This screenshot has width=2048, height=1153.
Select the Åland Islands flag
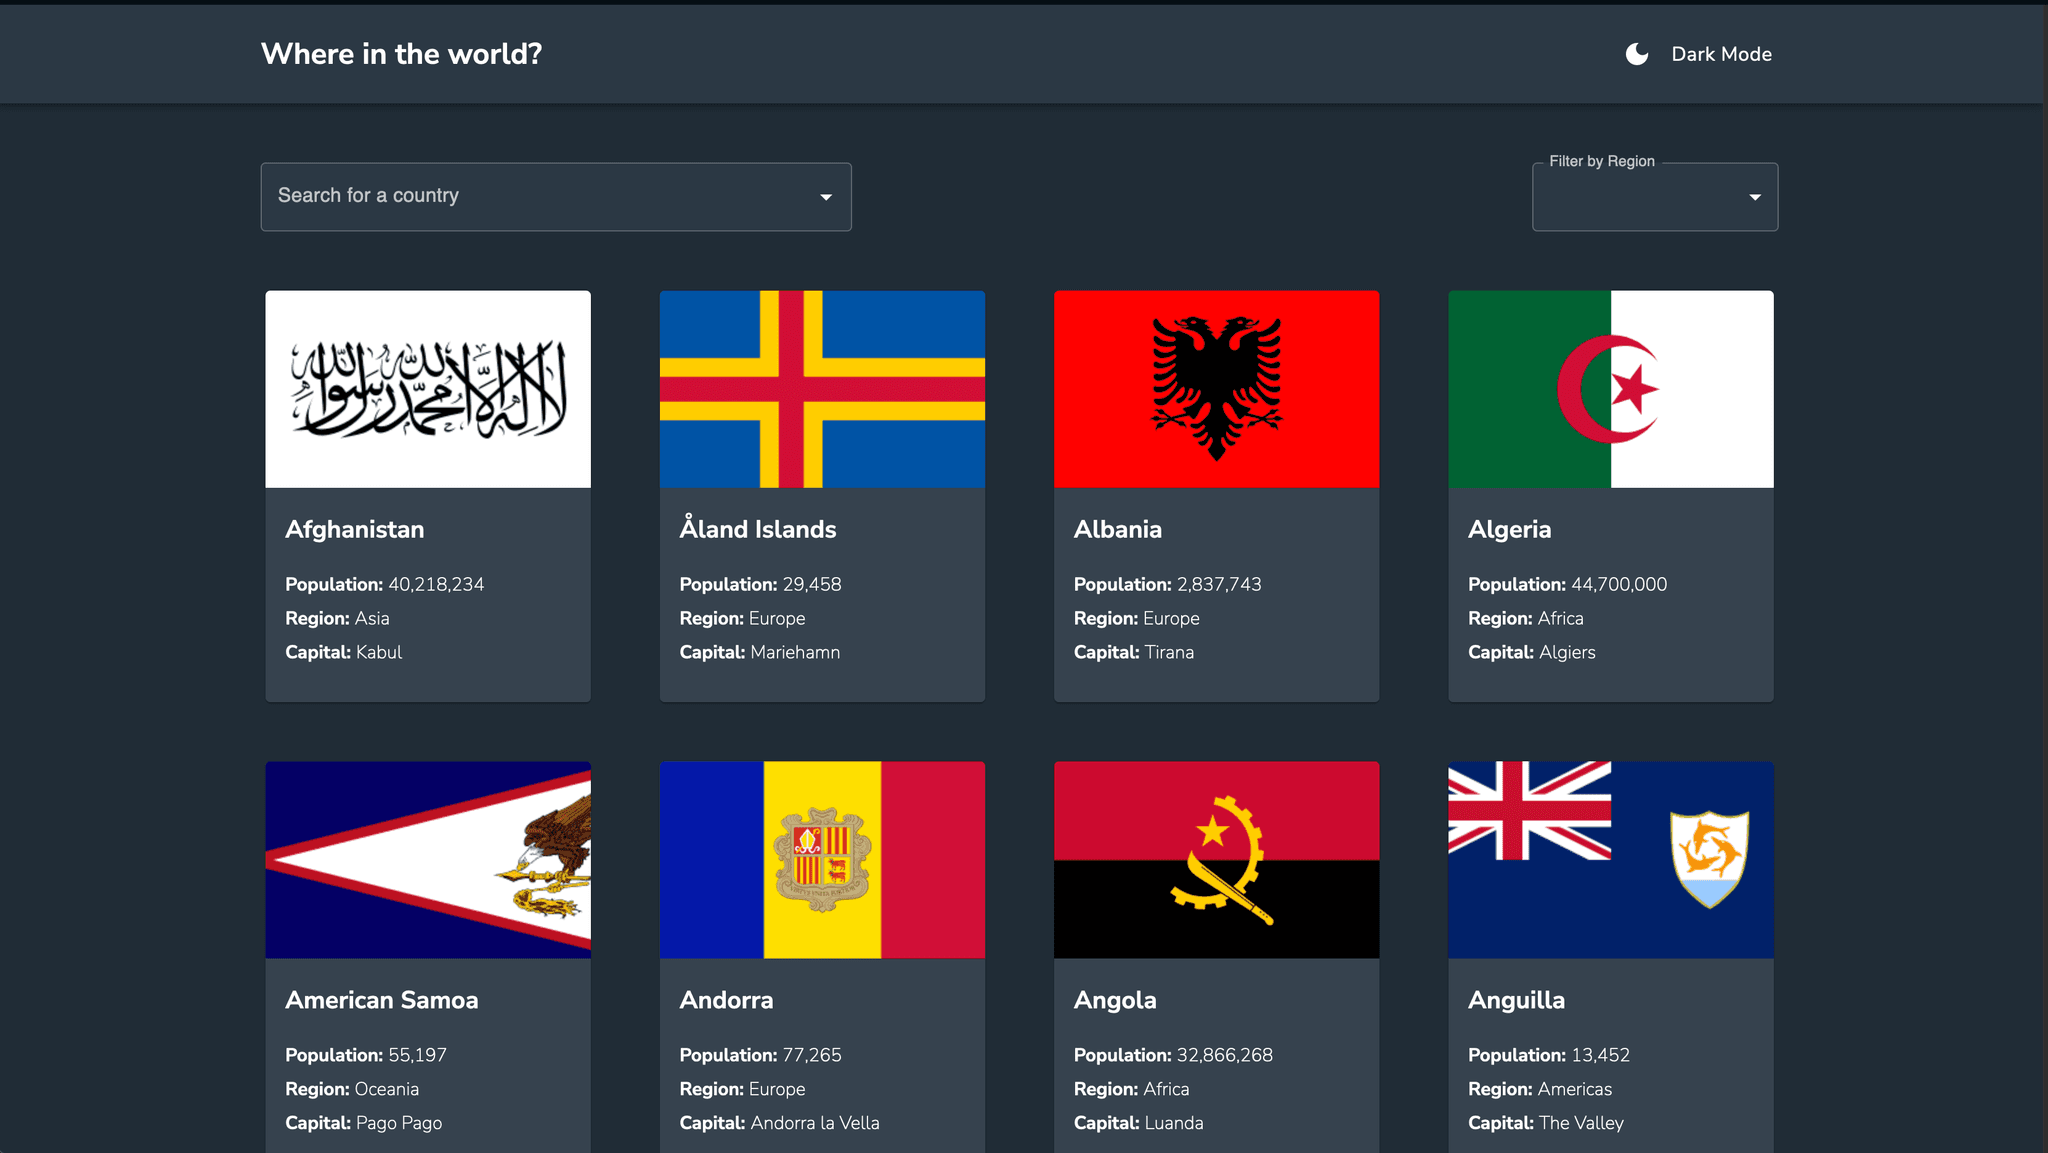click(822, 389)
